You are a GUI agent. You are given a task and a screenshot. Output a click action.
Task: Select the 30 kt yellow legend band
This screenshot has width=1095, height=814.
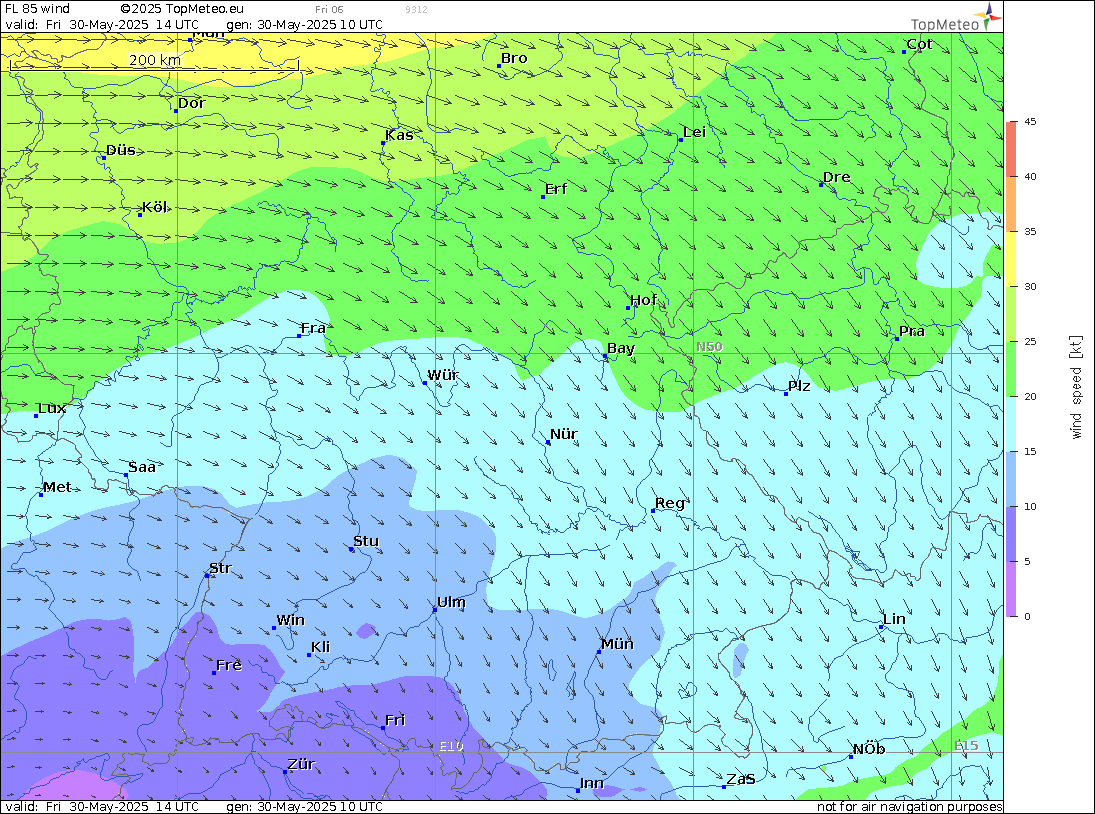coord(1011,258)
